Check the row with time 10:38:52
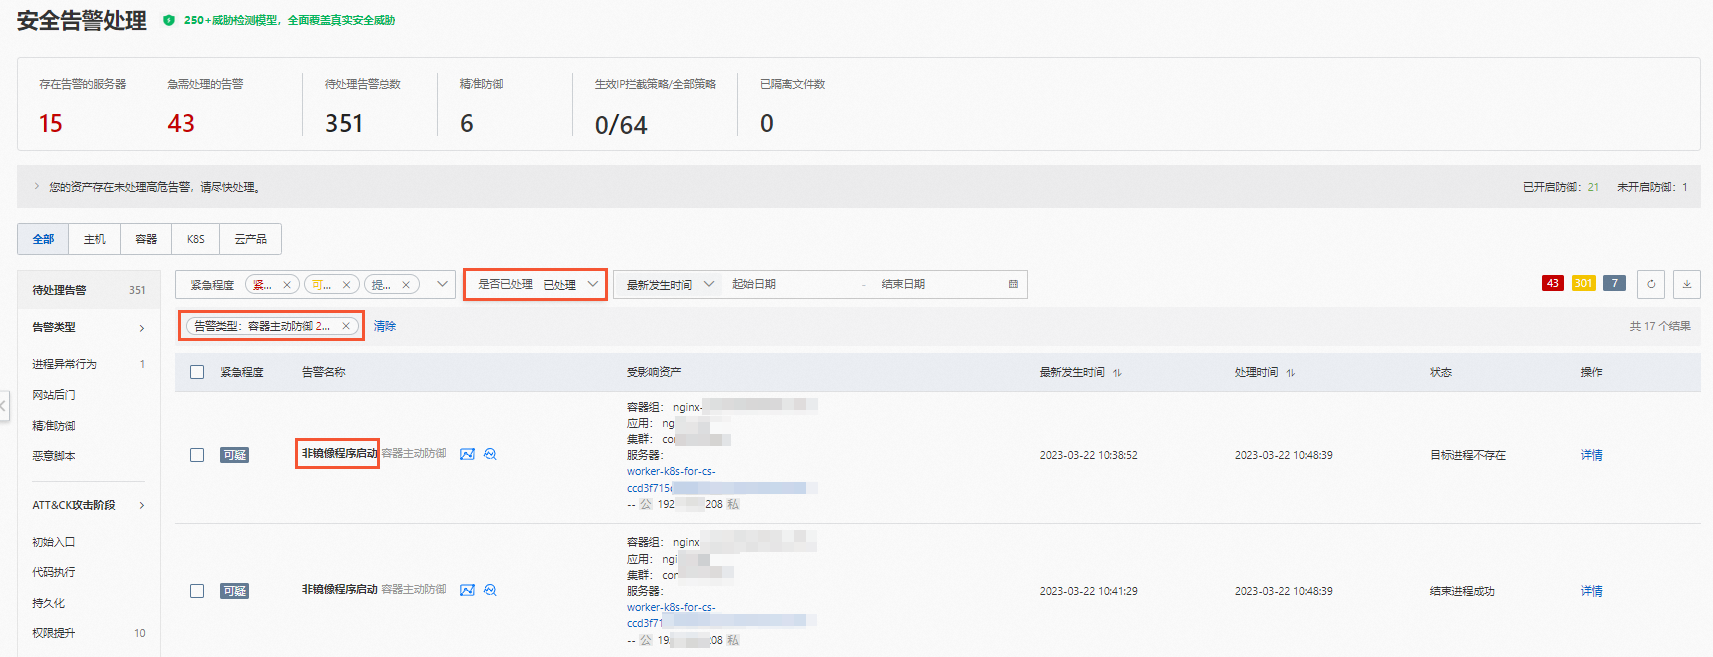 click(x=197, y=455)
